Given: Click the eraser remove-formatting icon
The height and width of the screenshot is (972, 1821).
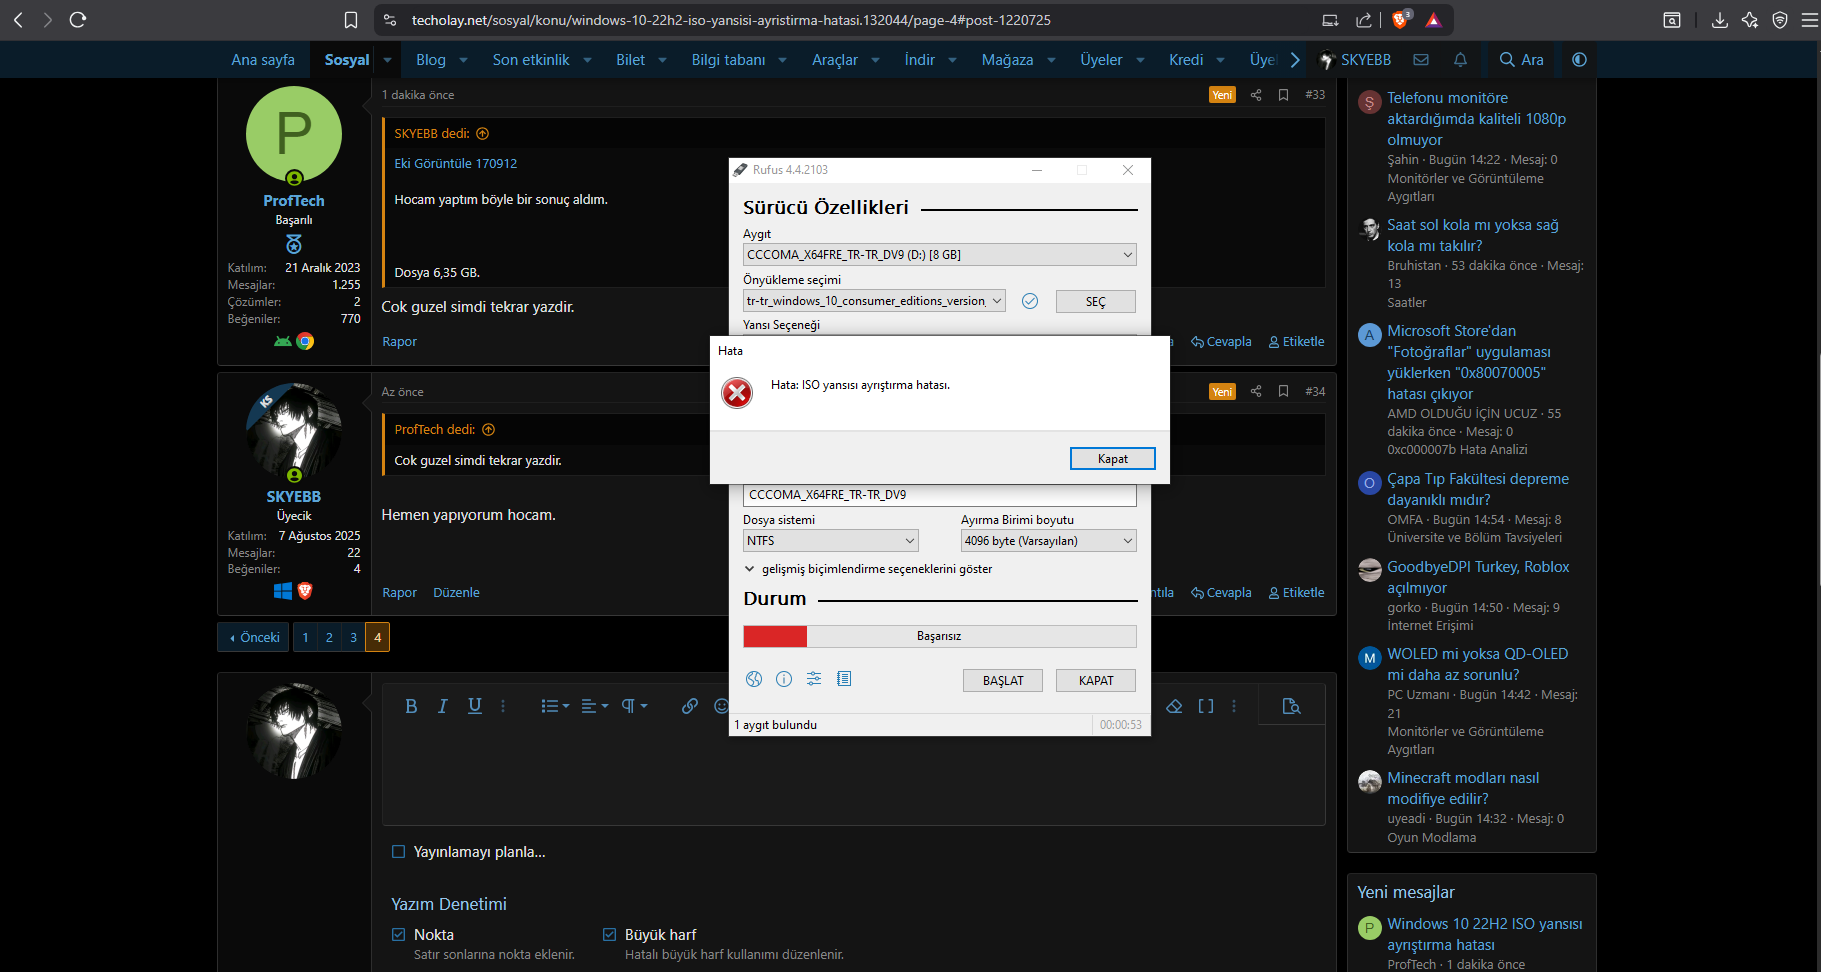Looking at the screenshot, I should [1175, 706].
